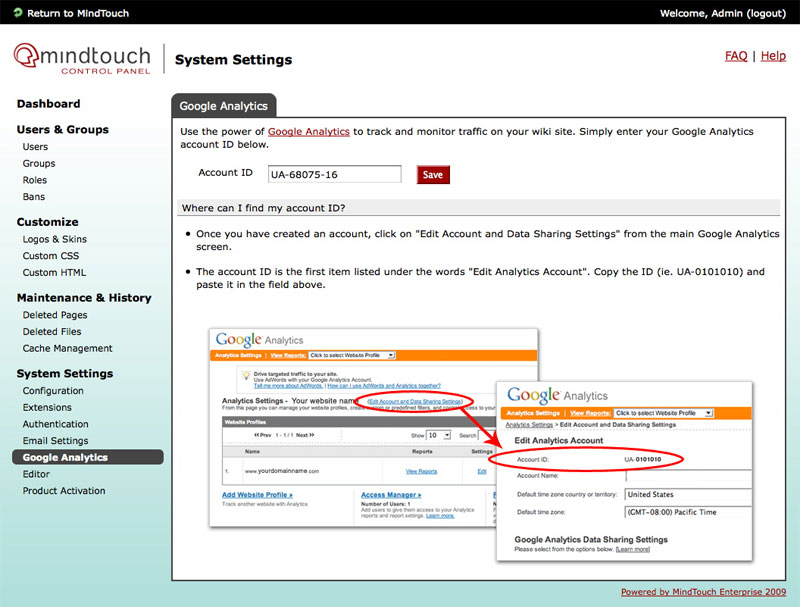Click the 'Where can I find my account ID?' header
Viewport: 800px width, 607px height.
(479, 208)
